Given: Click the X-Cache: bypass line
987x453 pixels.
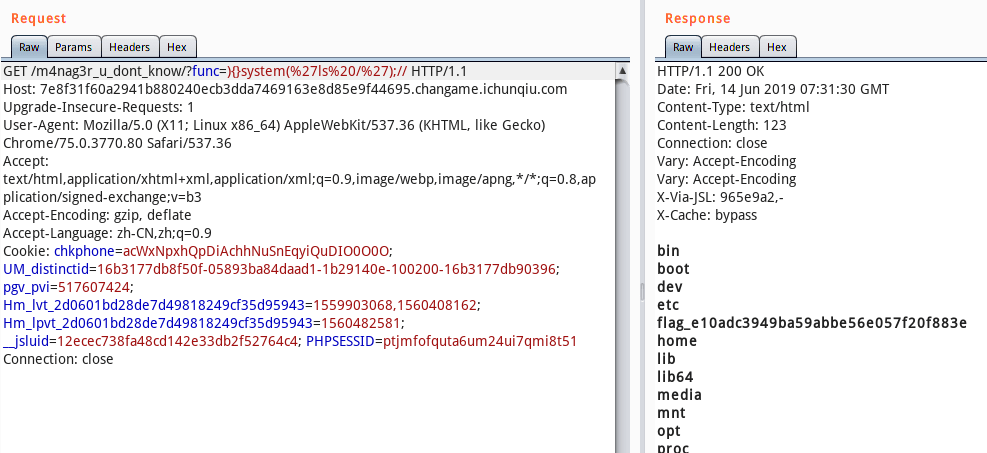Looking at the screenshot, I should click(707, 215).
